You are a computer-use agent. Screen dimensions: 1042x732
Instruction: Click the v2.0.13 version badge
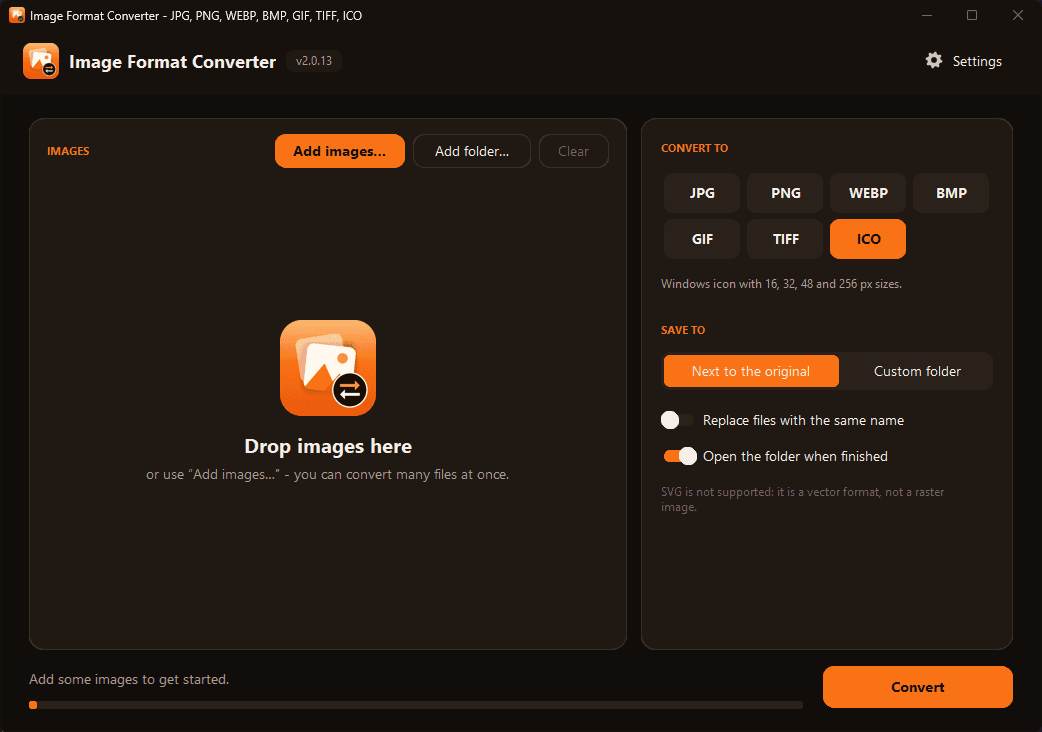tap(314, 61)
